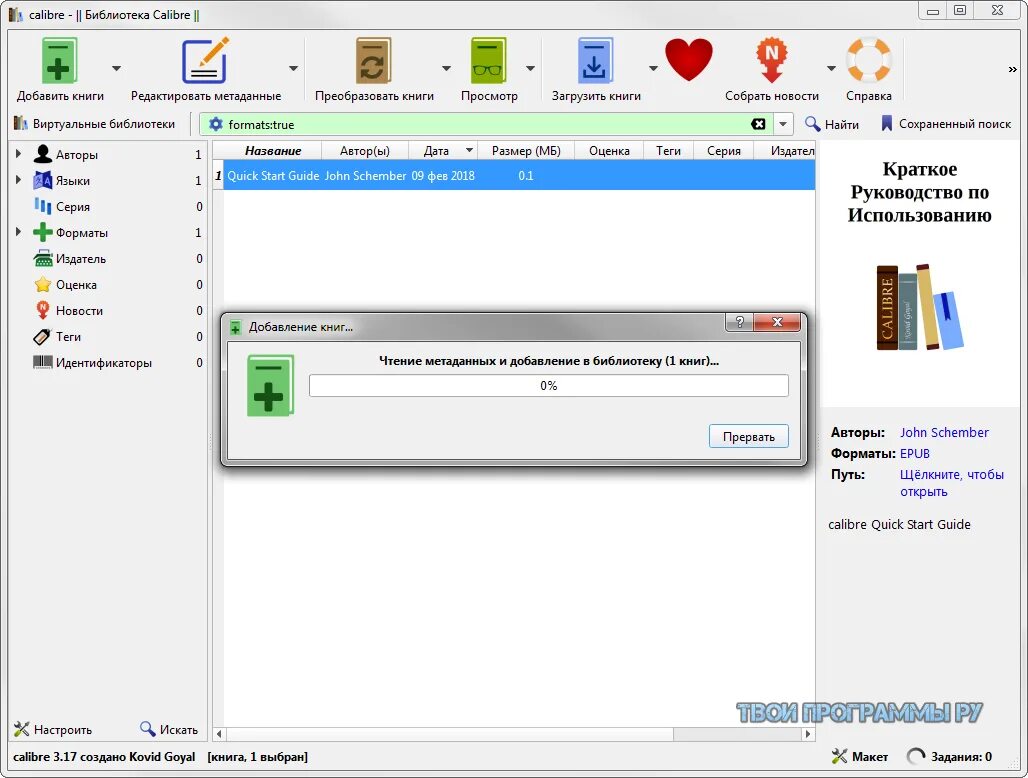Screen dimensions: 1028x778
Task: Click Прервать to abort adding books
Action: 748,437
